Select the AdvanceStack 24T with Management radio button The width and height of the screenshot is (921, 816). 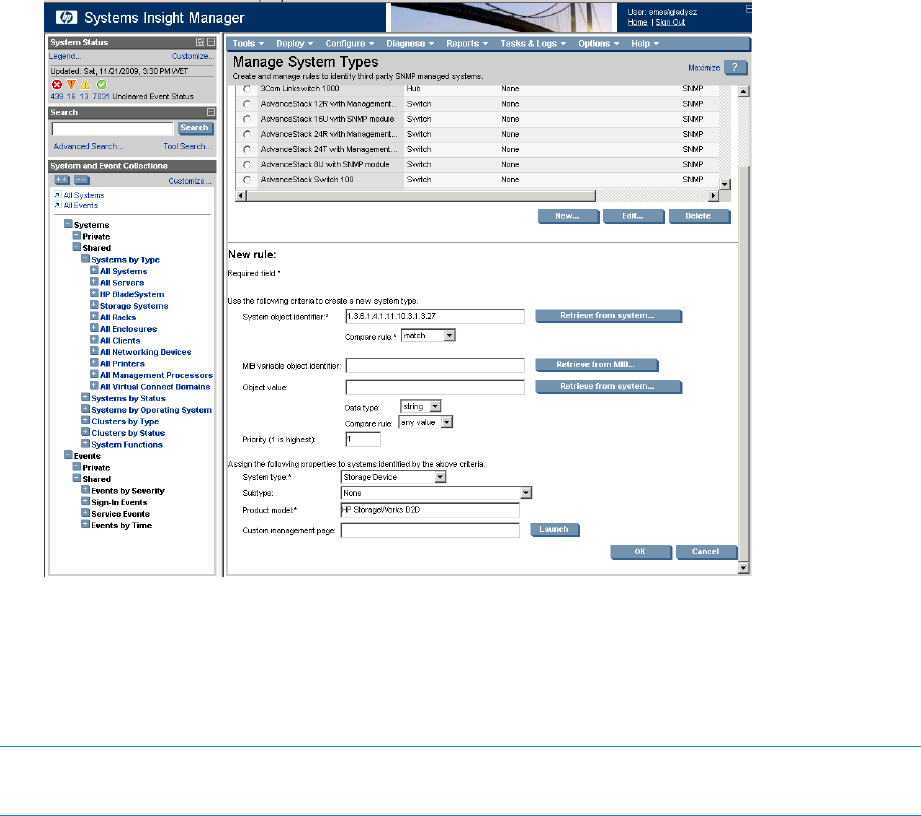247,150
